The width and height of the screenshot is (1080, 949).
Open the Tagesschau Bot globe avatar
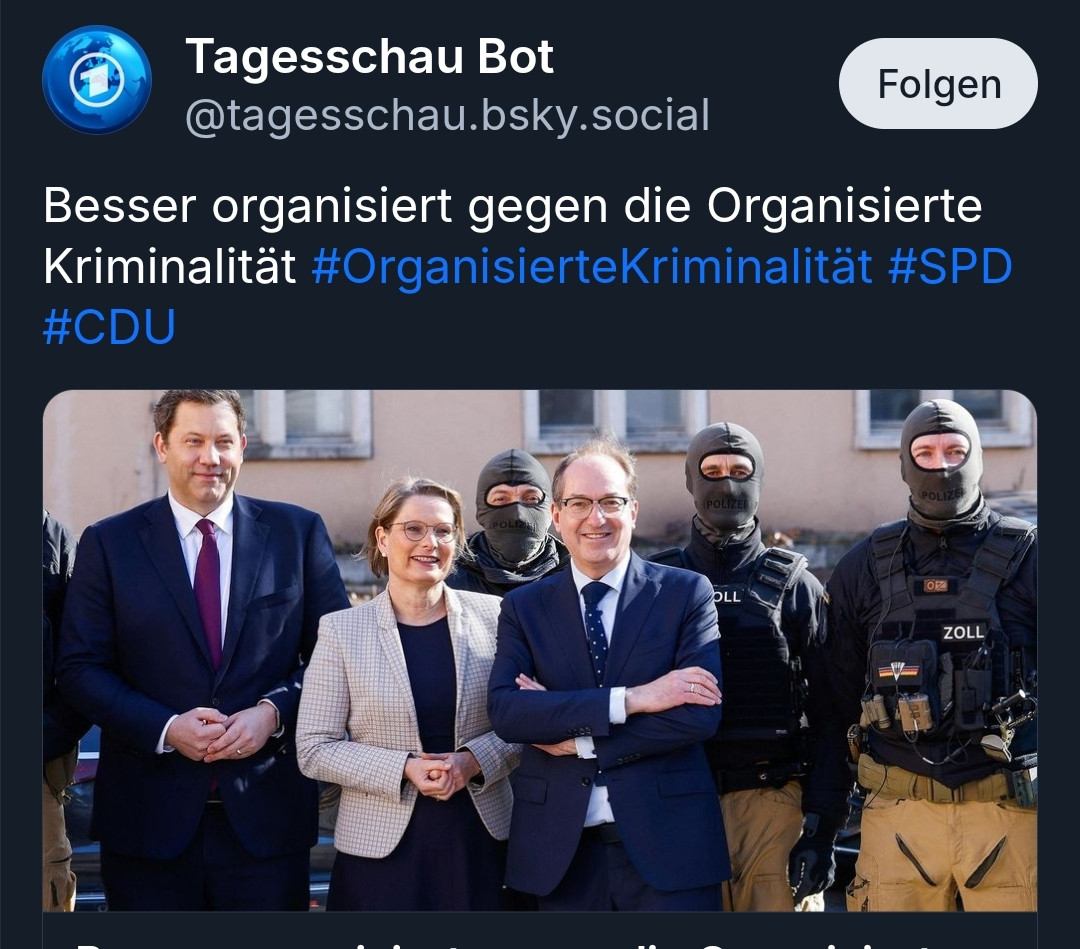click(x=96, y=80)
